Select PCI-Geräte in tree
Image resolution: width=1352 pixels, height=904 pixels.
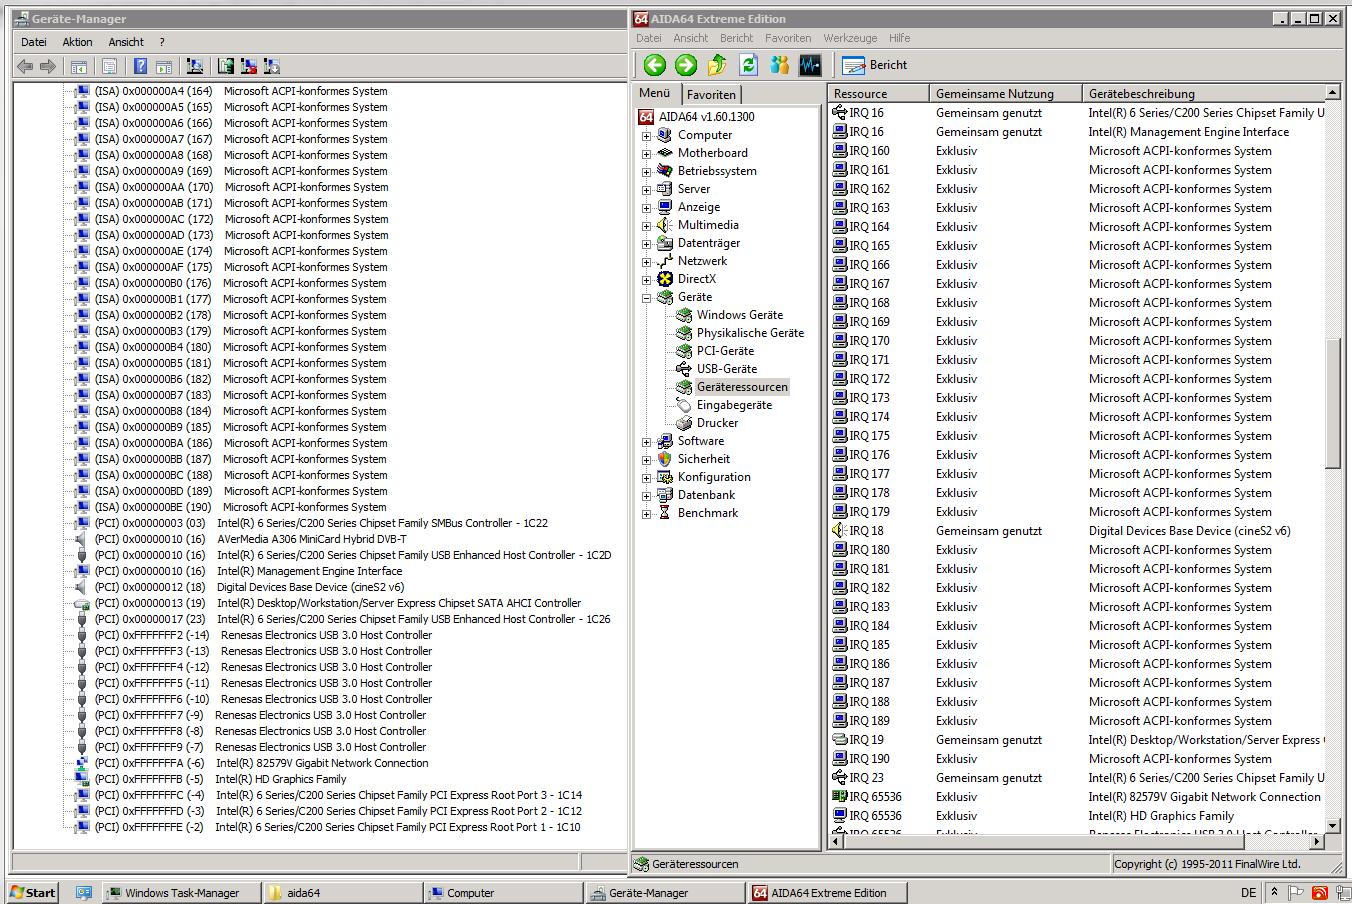click(725, 351)
